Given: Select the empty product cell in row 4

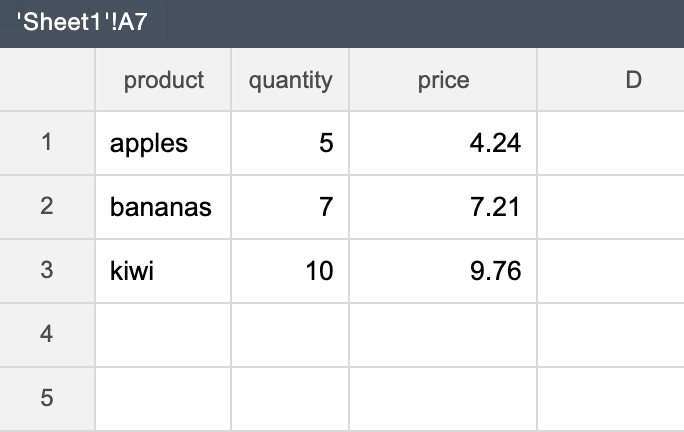Looking at the screenshot, I should click(x=163, y=335).
